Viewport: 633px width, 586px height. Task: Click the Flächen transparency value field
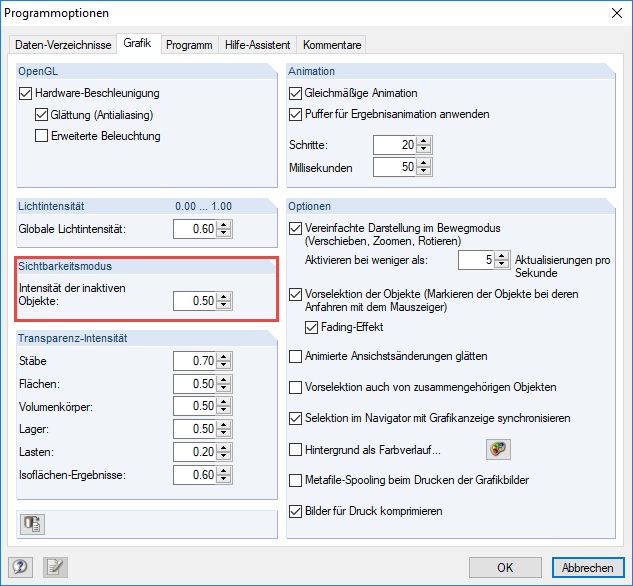195,384
